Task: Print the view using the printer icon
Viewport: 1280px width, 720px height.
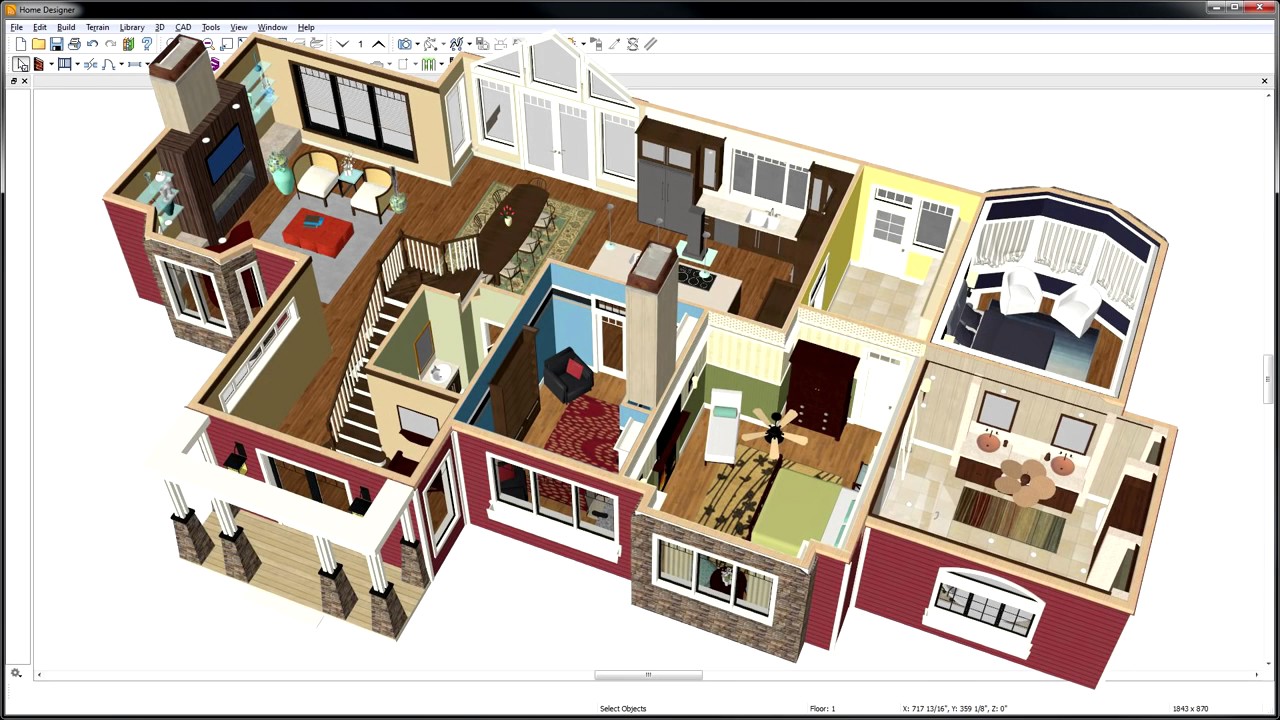Action: tap(74, 44)
